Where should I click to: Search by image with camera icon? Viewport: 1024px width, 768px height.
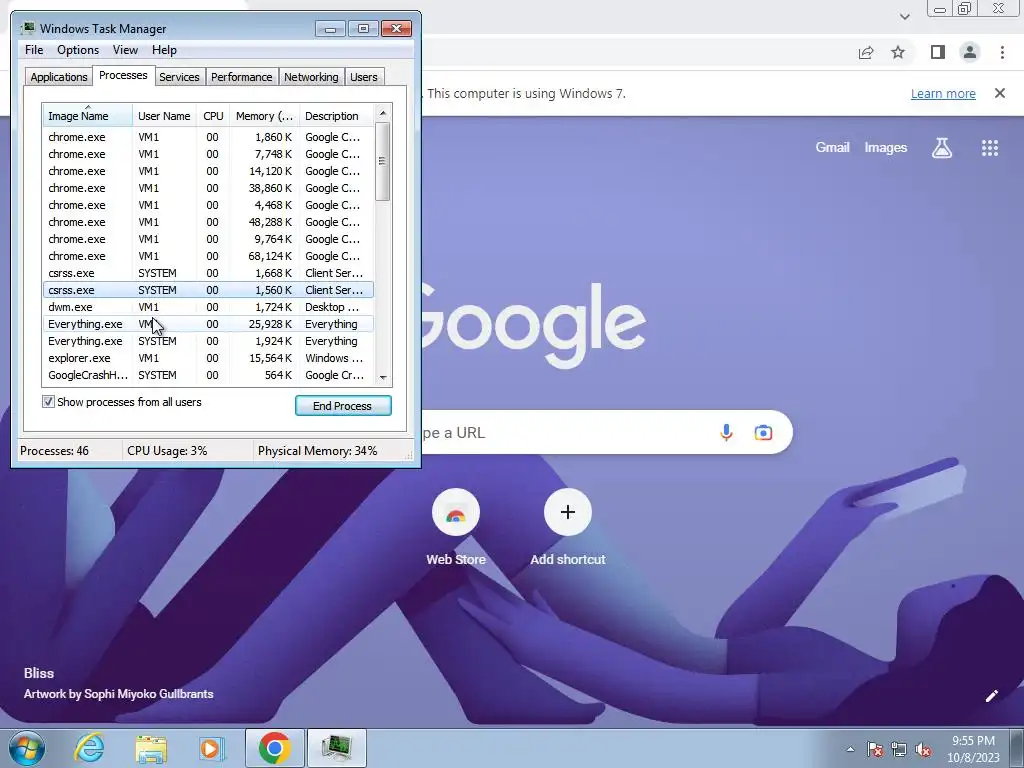763,432
